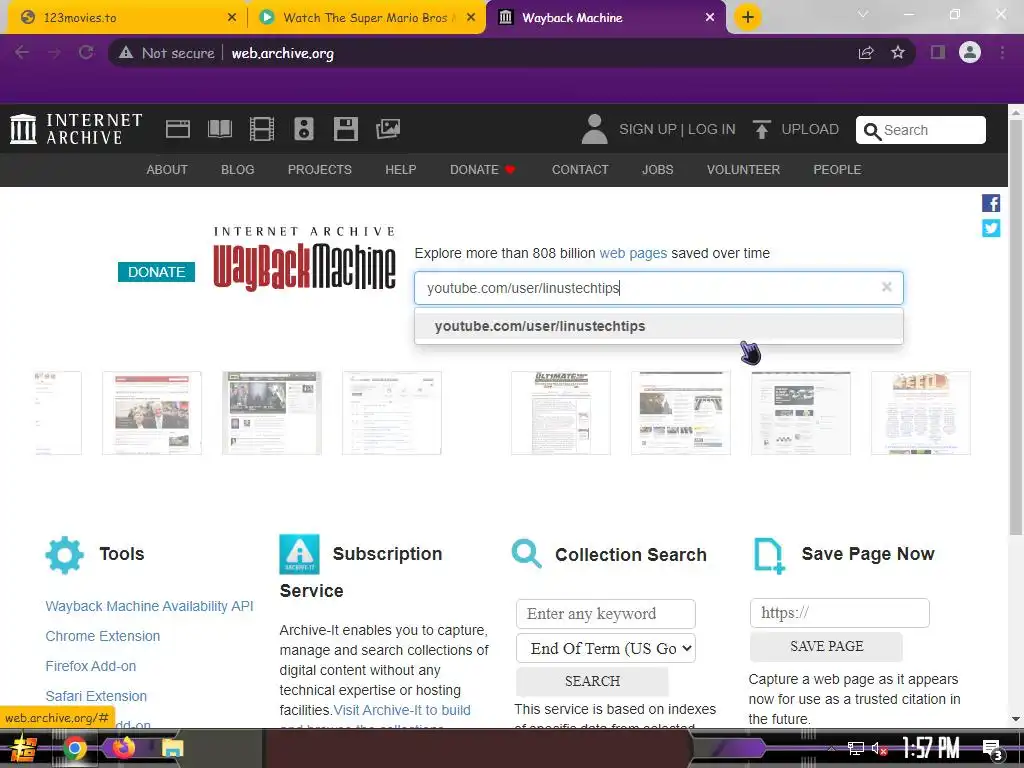Share page on Facebook icon

991,203
